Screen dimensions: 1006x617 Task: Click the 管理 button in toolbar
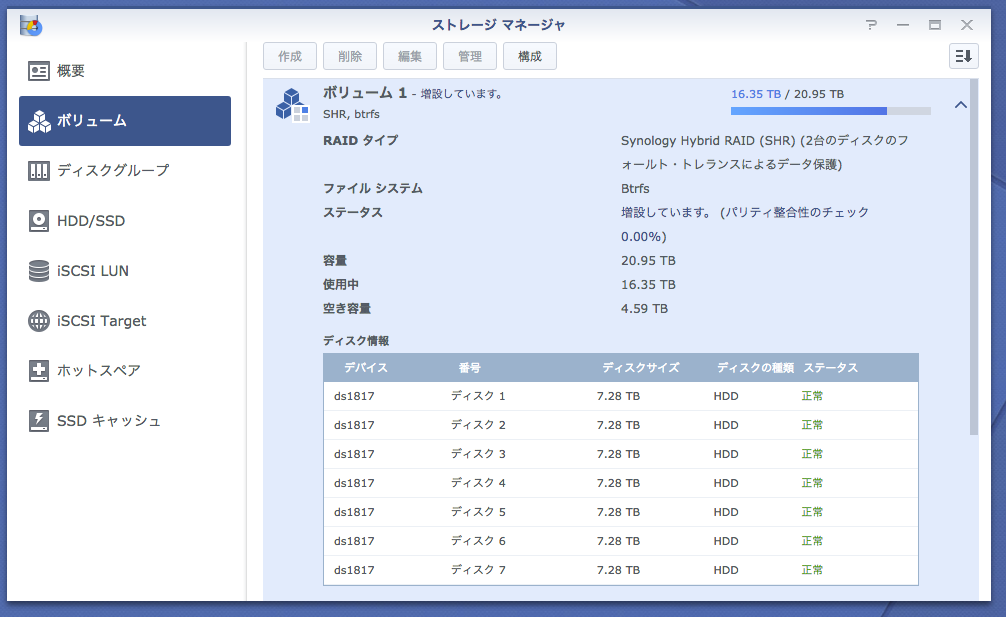(x=470, y=57)
